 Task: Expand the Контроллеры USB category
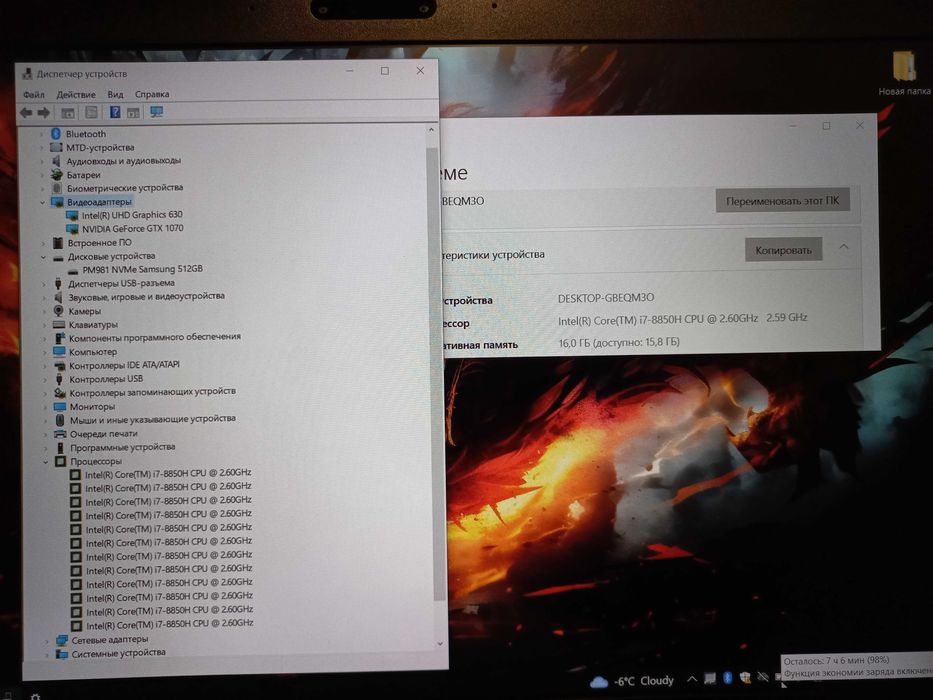(x=45, y=380)
